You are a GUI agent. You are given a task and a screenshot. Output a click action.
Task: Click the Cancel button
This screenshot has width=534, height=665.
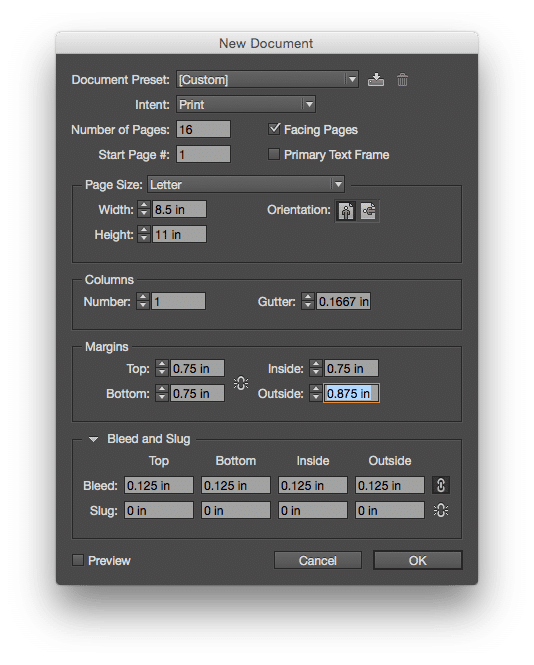click(318, 560)
